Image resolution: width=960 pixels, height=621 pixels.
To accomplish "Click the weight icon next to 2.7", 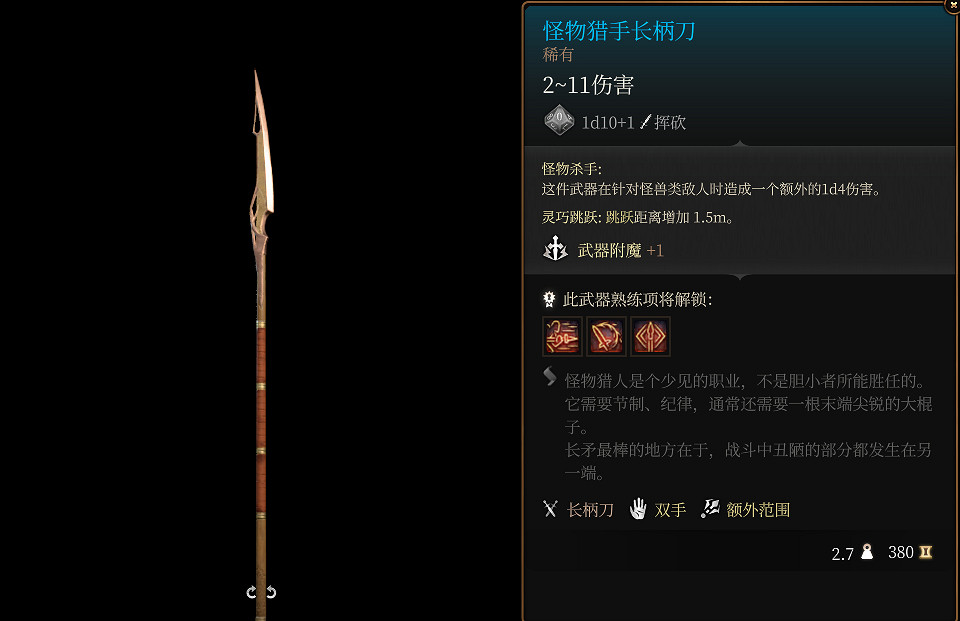I will click(867, 552).
